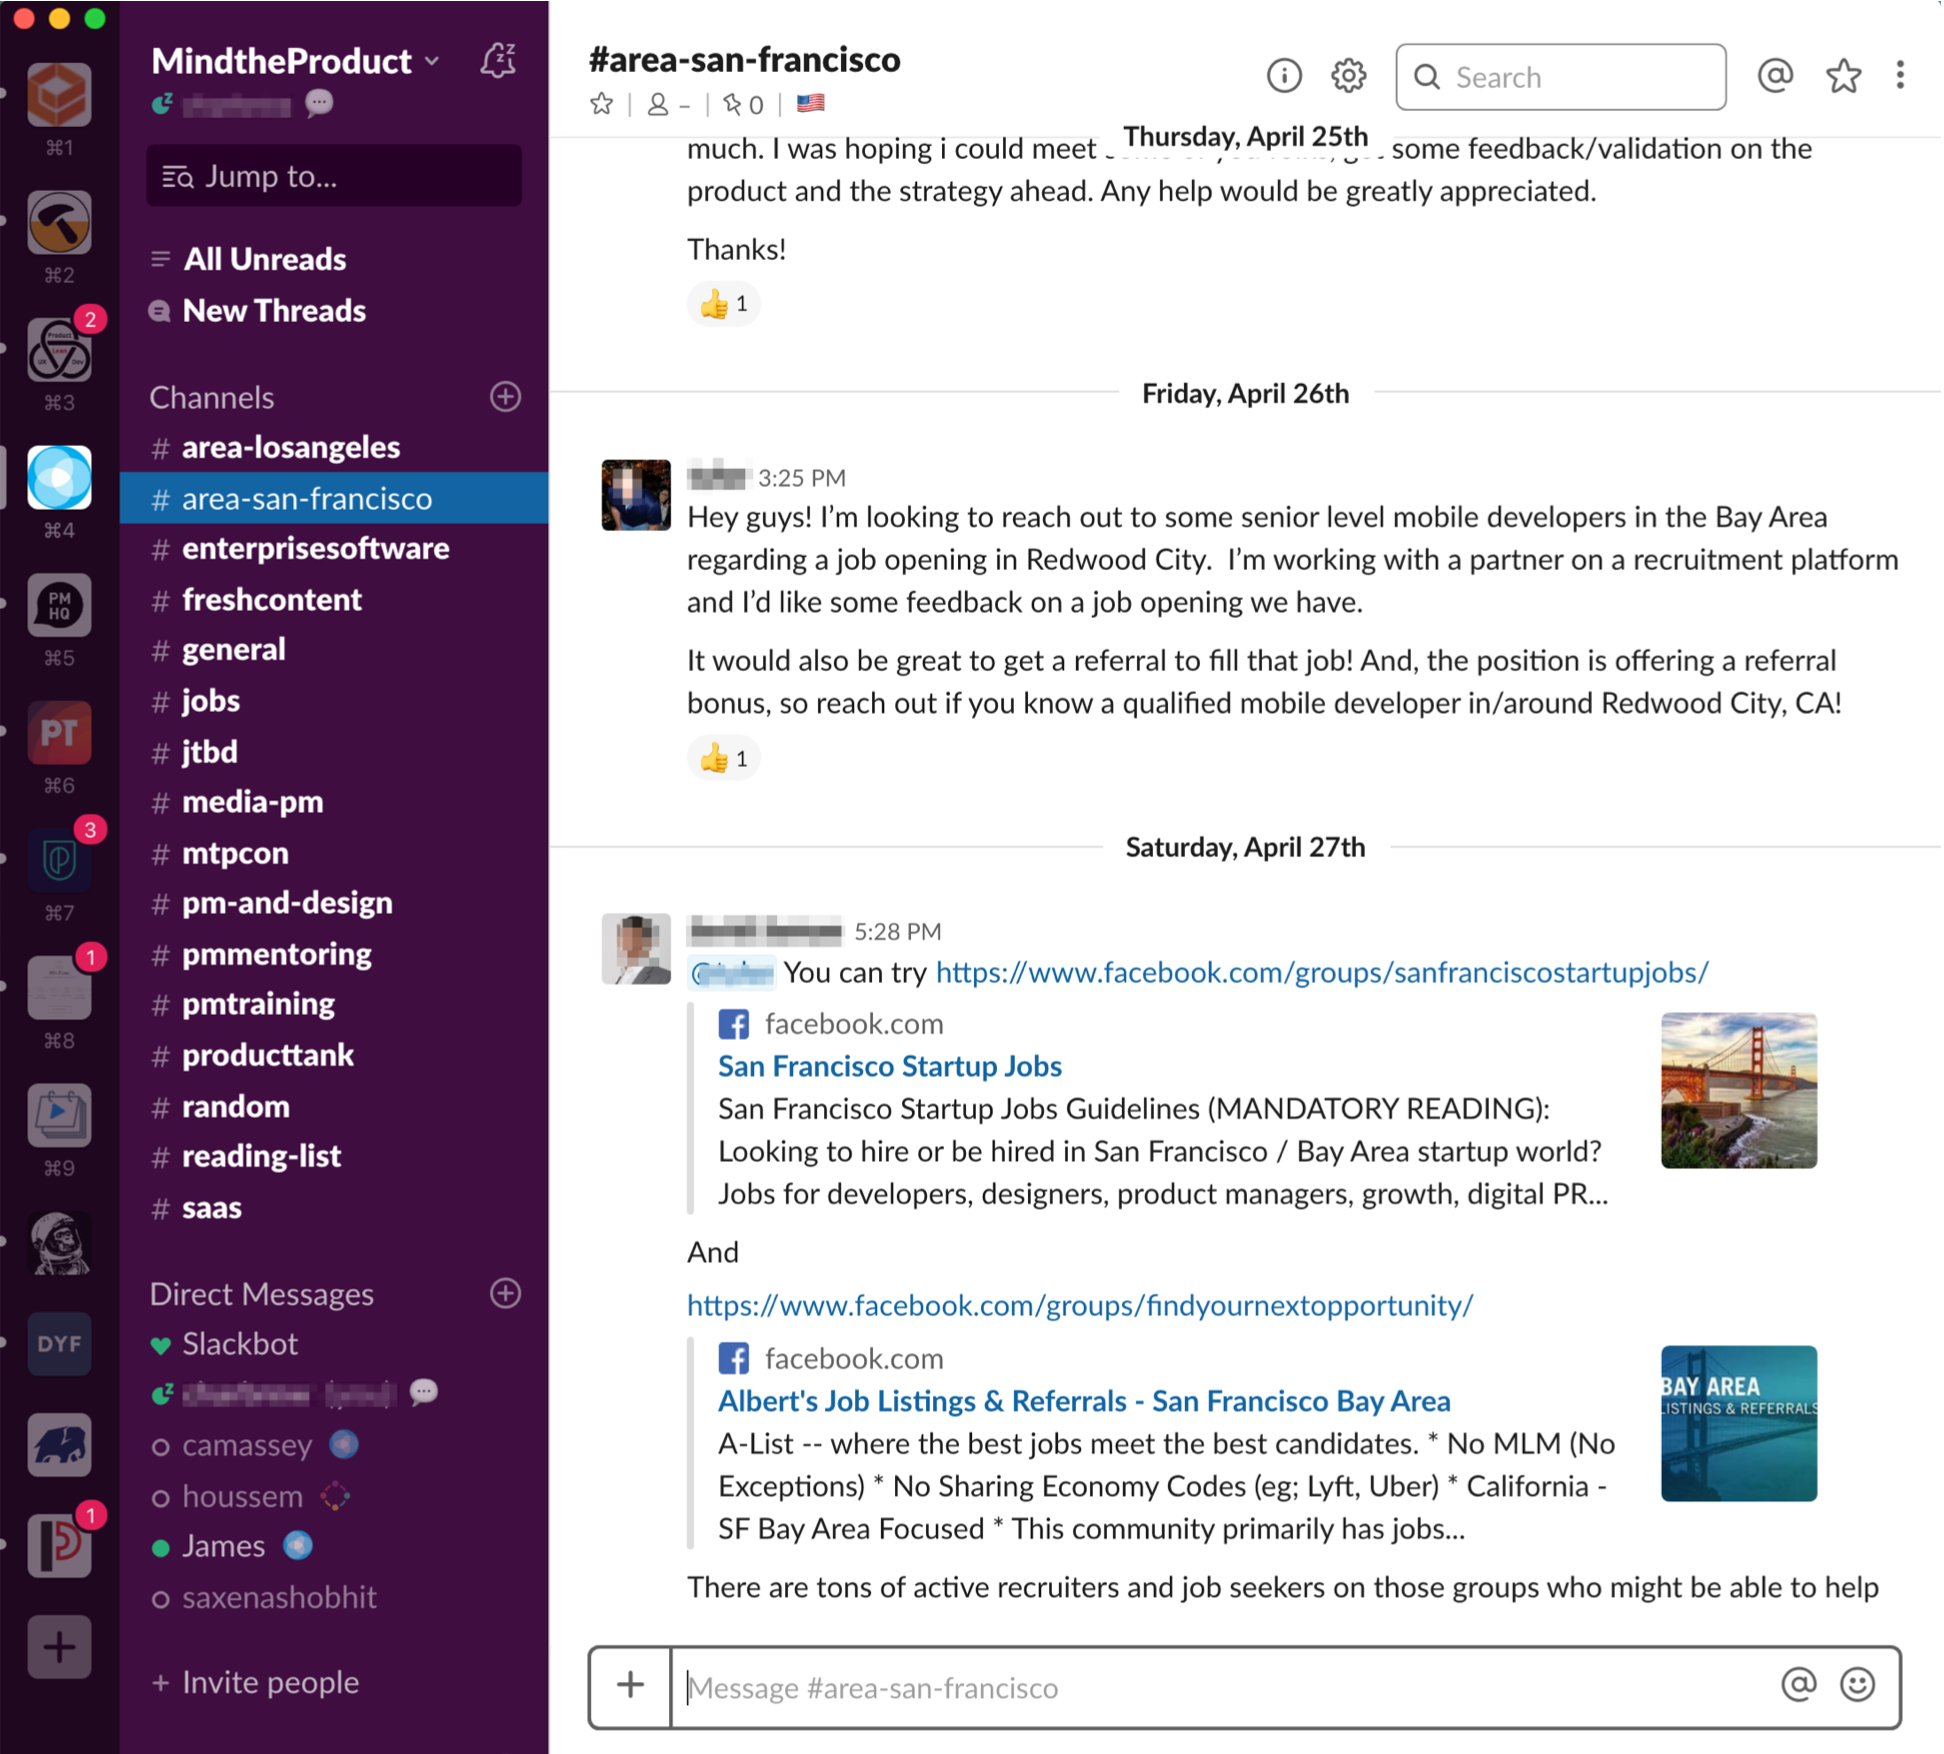
Task: Switch to workspace ⌘7 with 3 notifications
Action: [x=59, y=860]
